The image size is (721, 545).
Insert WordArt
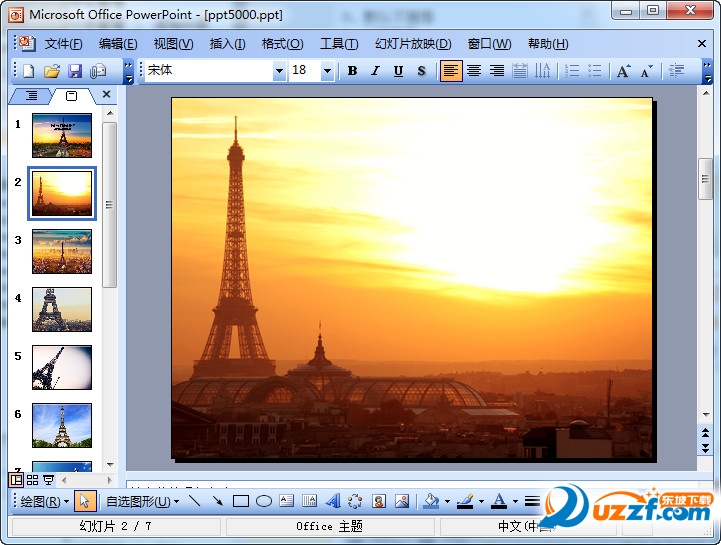coord(332,501)
